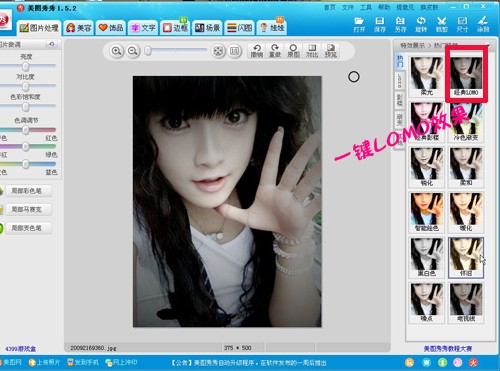Open the 首页 menu item
Viewport: 500px width, 371px height.
(x=330, y=7)
